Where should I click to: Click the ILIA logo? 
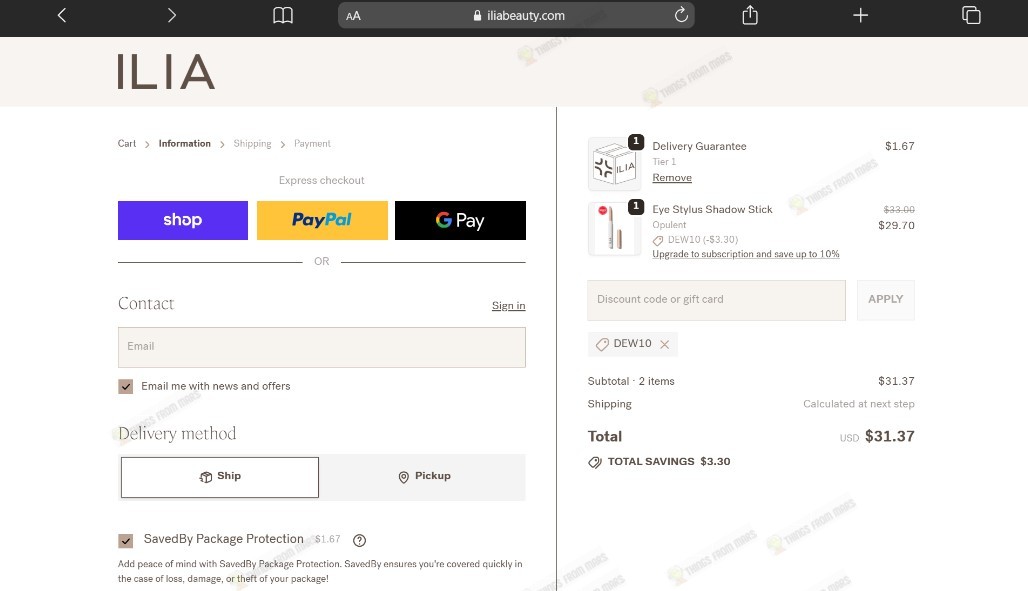pyautogui.click(x=166, y=71)
